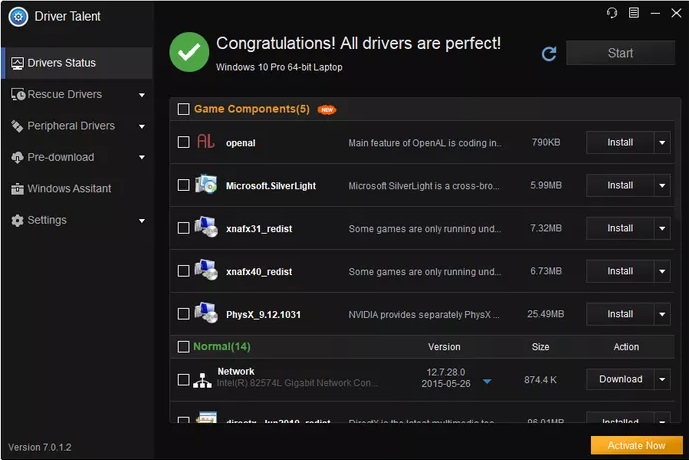Click the xnafx31_redist installer icon

pyautogui.click(x=206, y=227)
